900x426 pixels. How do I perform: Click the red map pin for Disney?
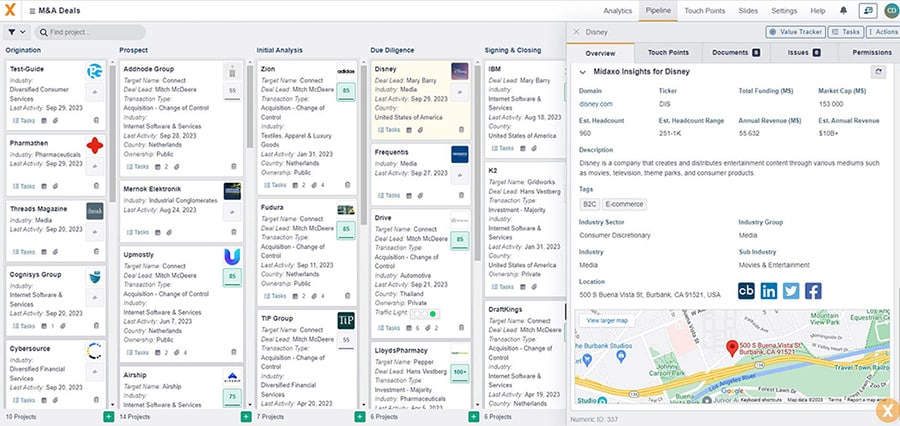point(732,348)
